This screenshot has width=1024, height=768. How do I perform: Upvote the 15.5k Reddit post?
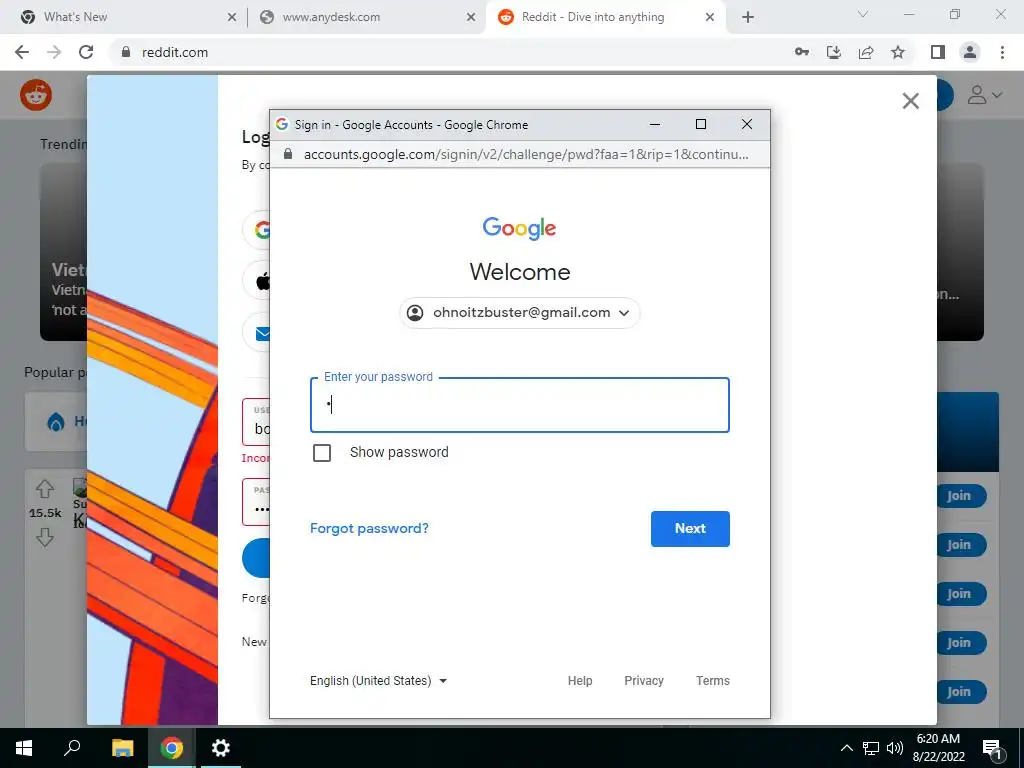click(x=44, y=488)
